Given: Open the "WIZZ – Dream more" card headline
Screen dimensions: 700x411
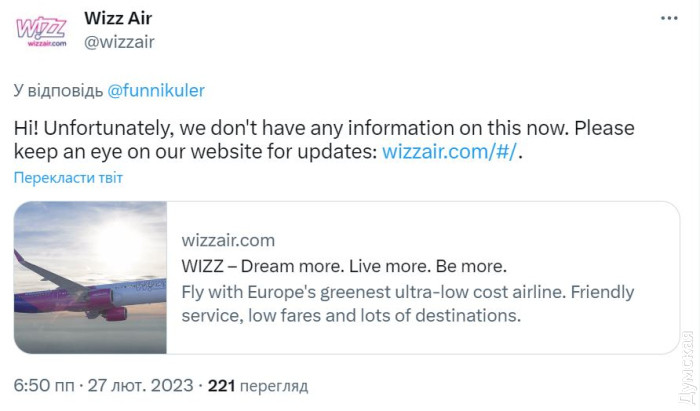Looking at the screenshot, I should coord(345,266).
